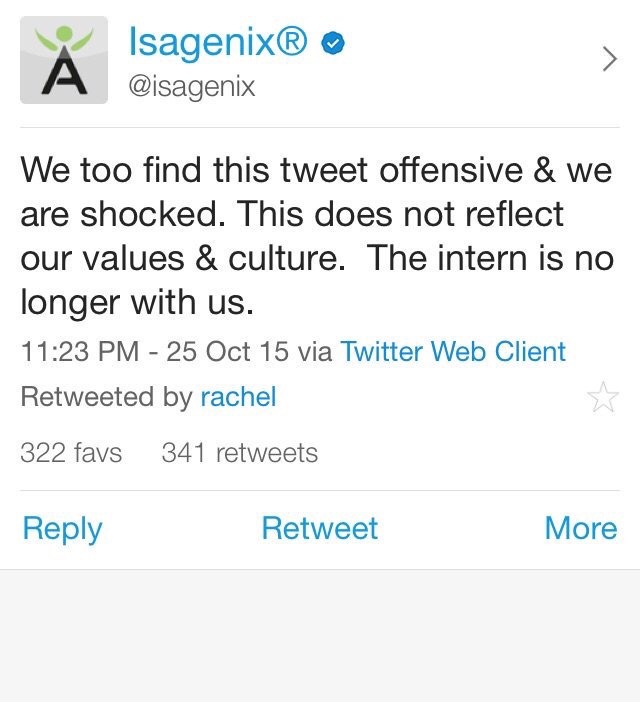Viewport: 640px width, 702px height.
Task: Open rachel's profile link
Action: pos(238,397)
